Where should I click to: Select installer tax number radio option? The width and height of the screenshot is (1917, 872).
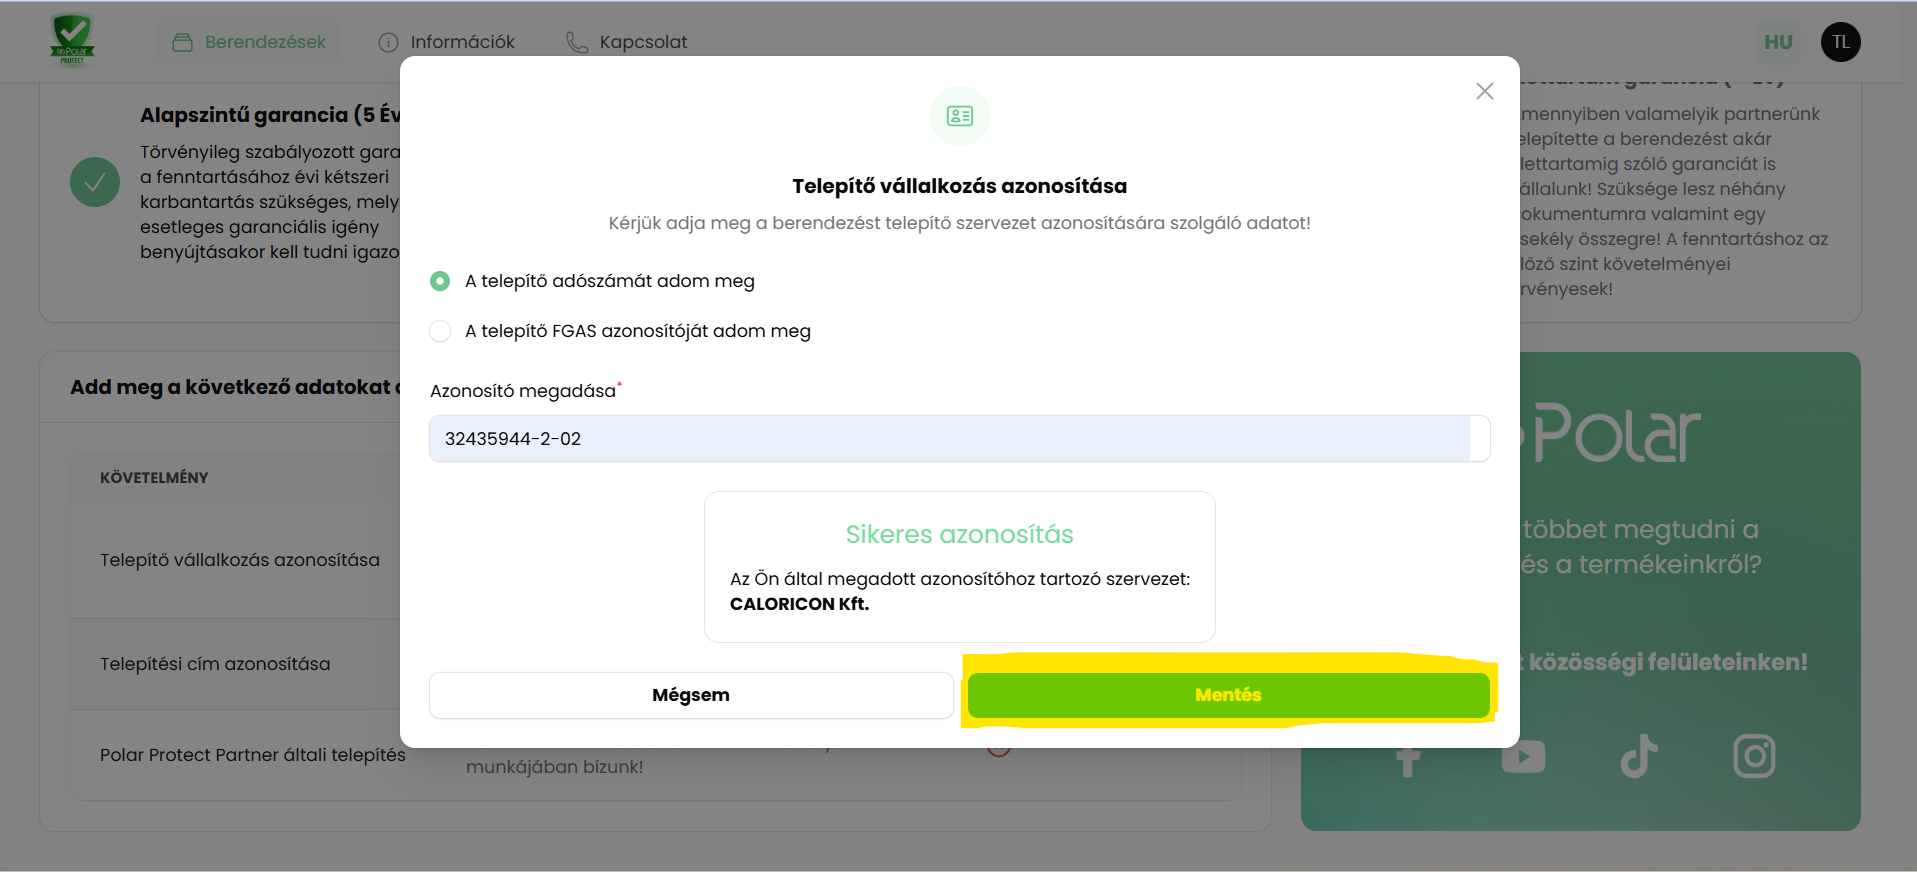tap(440, 281)
